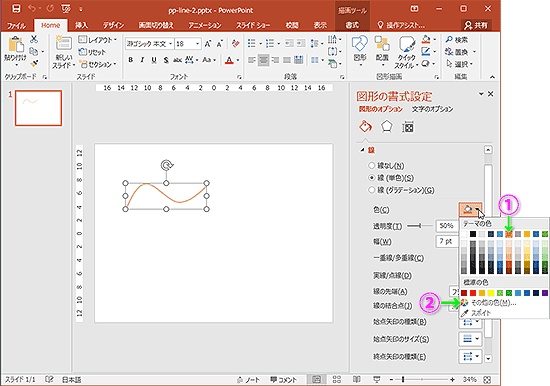Center align paragraph text
The image size is (550, 386).
point(263,60)
